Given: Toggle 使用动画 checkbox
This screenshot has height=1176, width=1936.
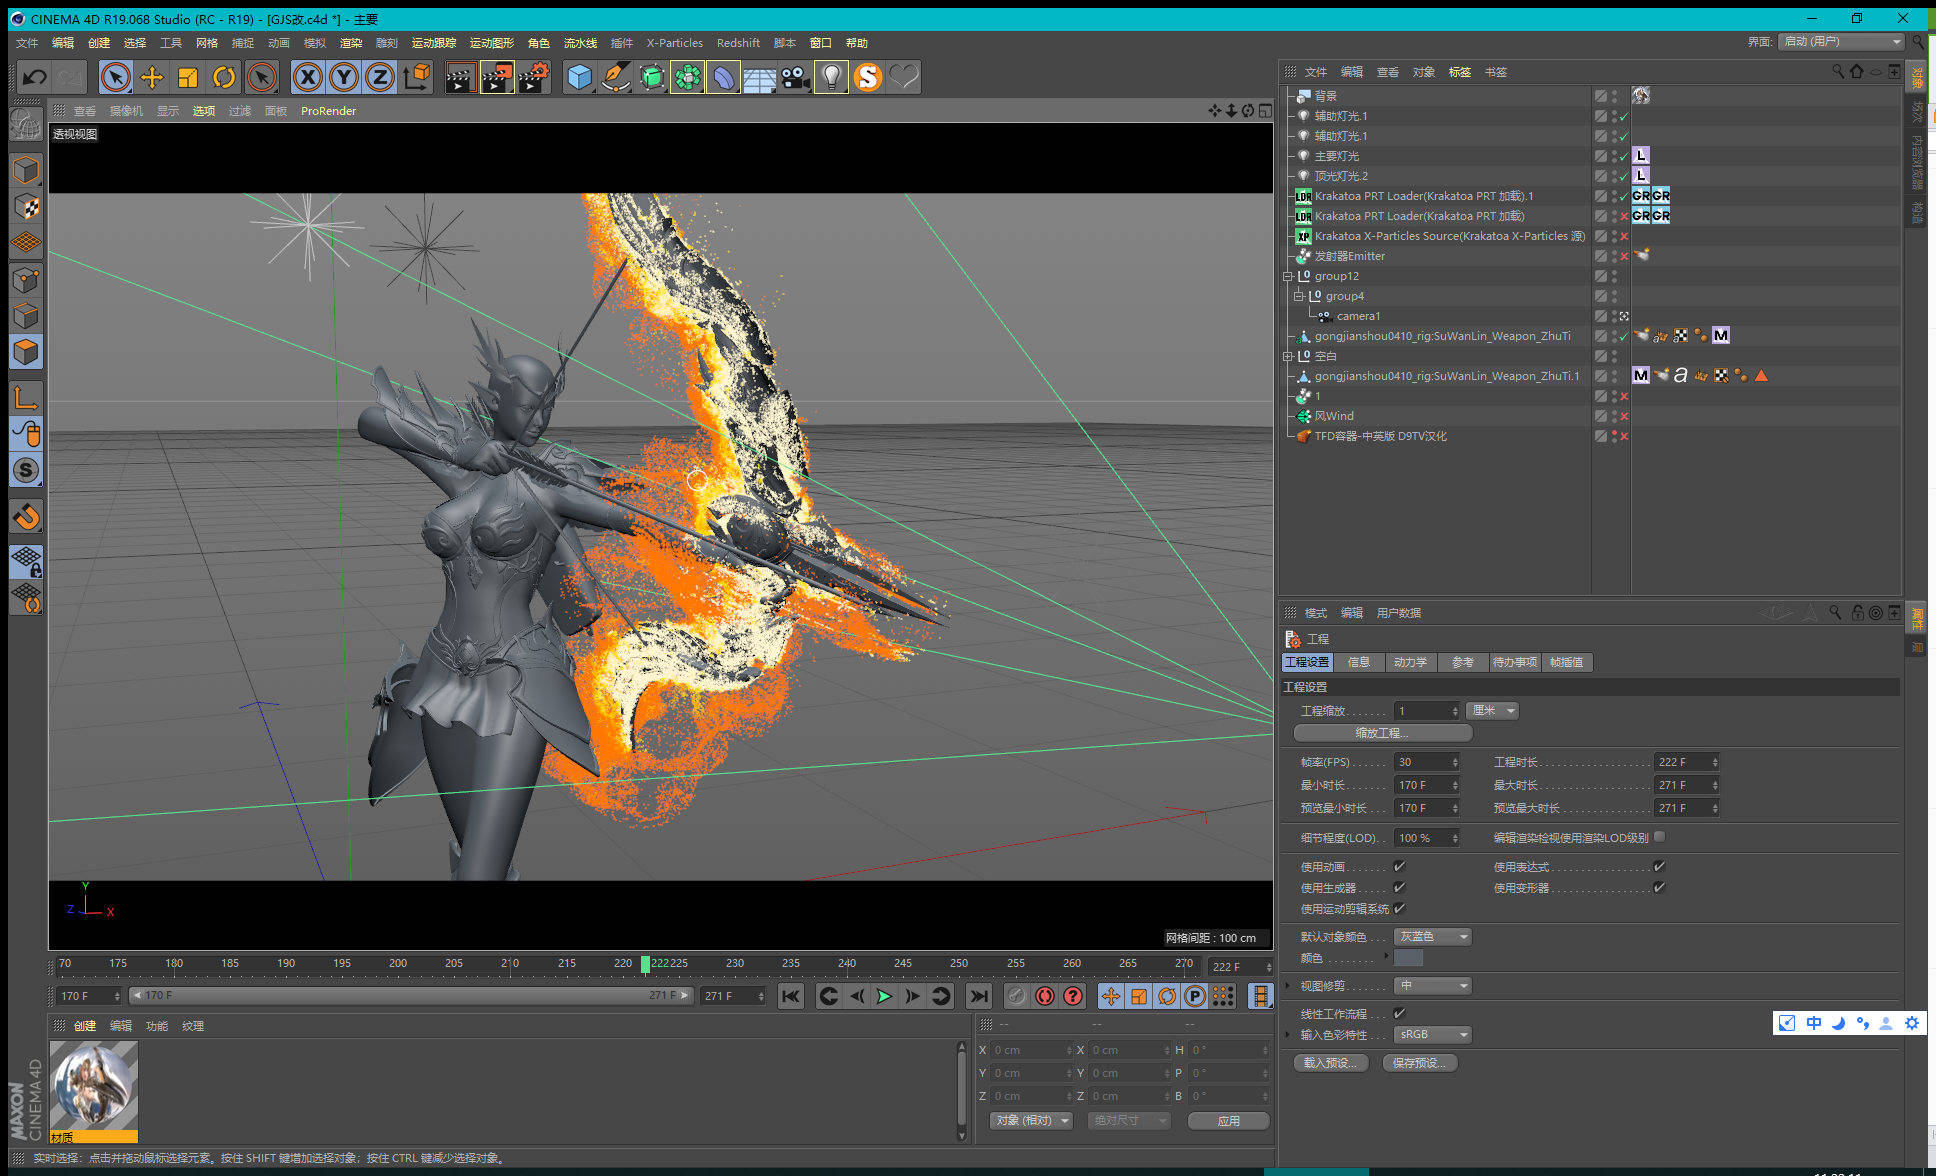Looking at the screenshot, I should pyautogui.click(x=1399, y=867).
